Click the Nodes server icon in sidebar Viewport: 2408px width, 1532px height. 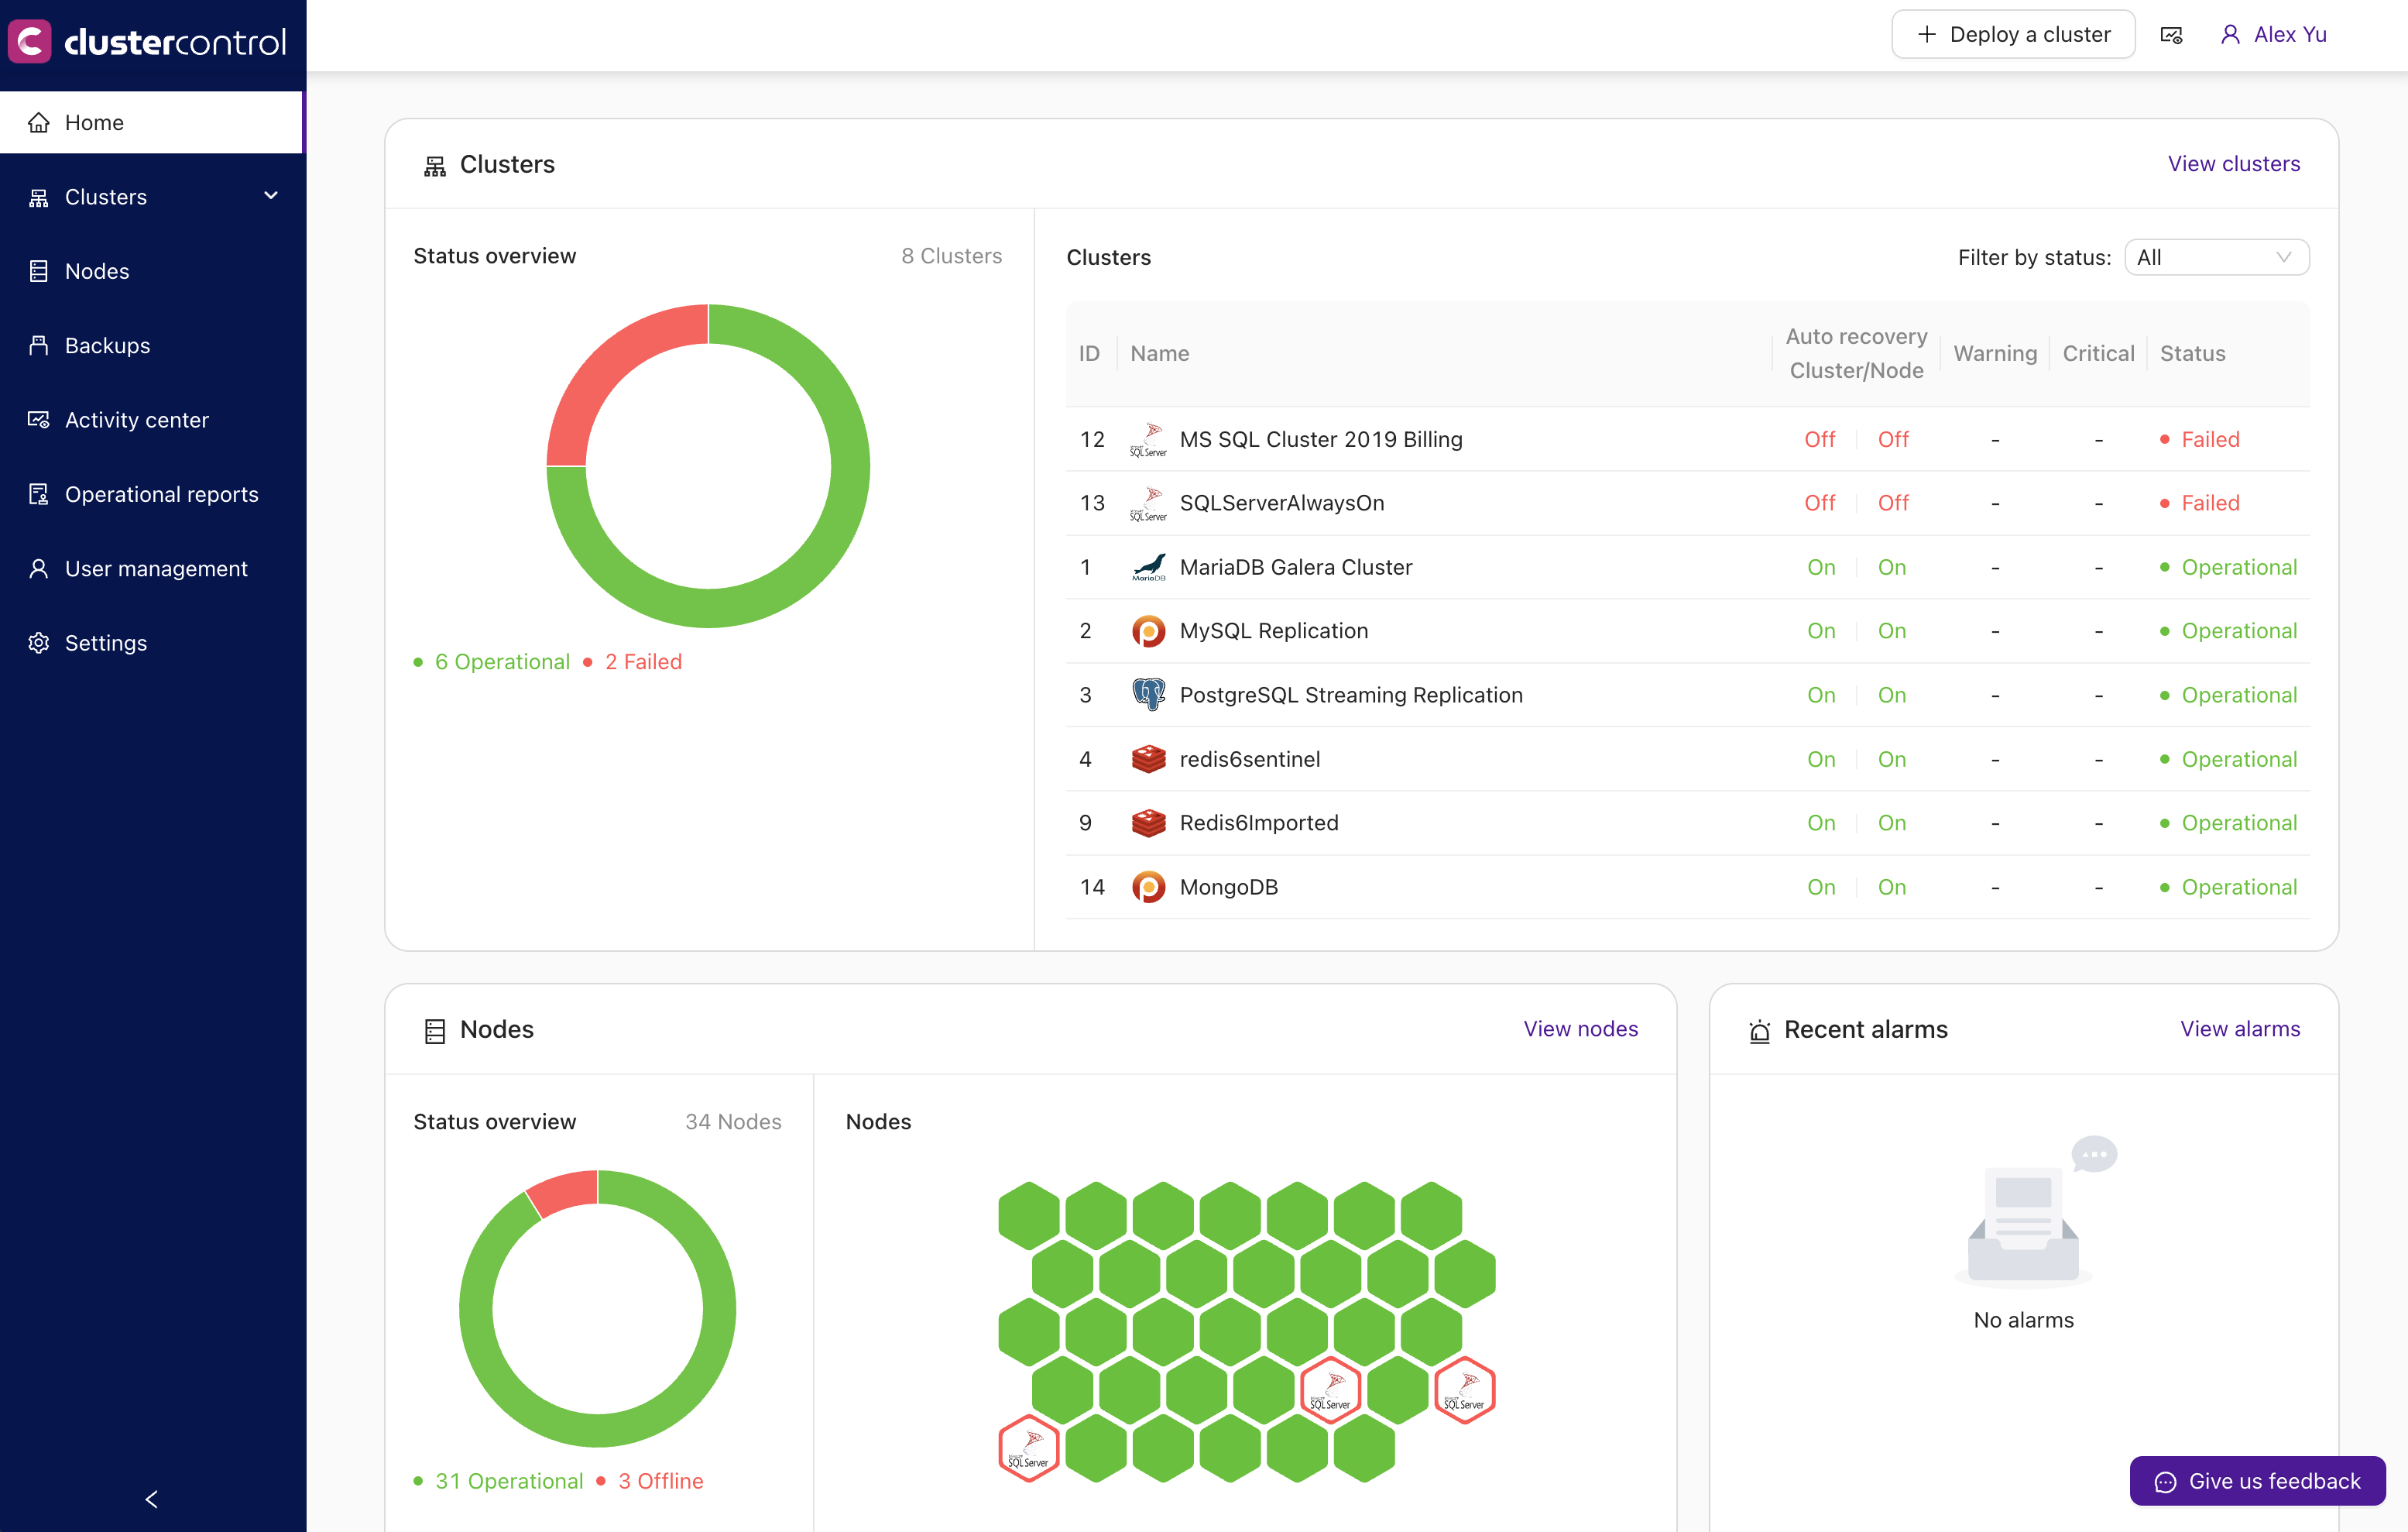[39, 271]
